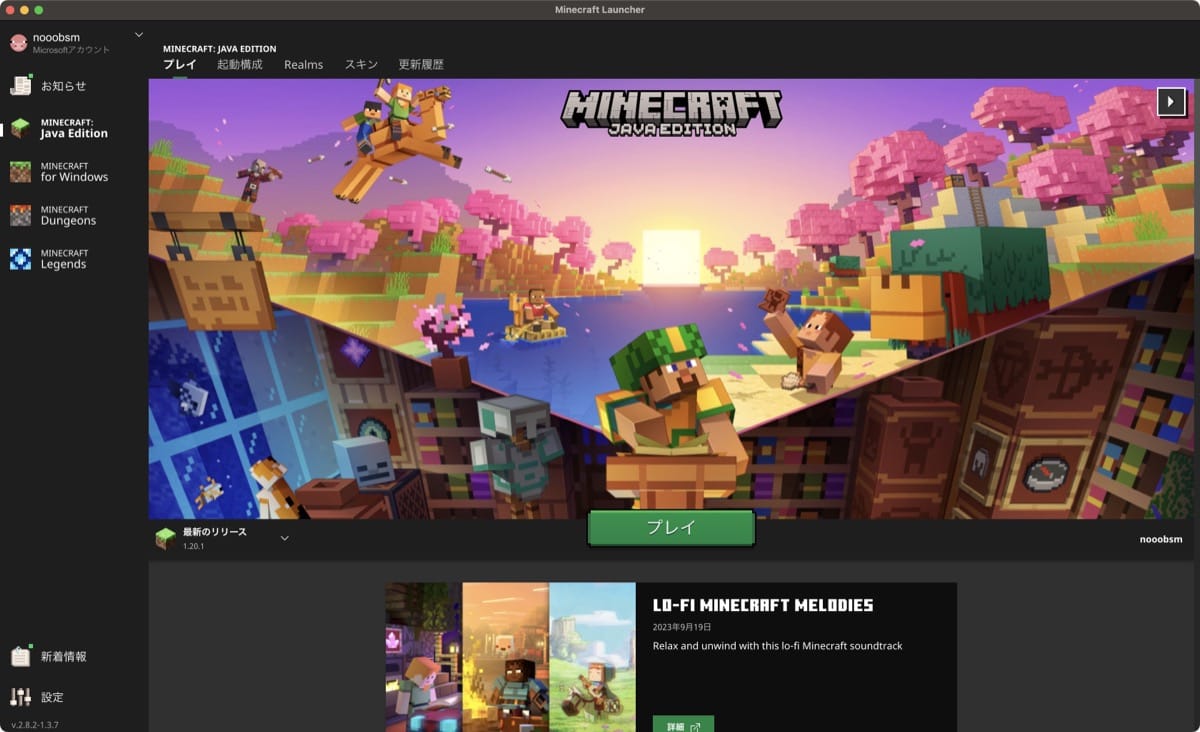
Task: Click the Relax and unwind description text
Action: (778, 646)
